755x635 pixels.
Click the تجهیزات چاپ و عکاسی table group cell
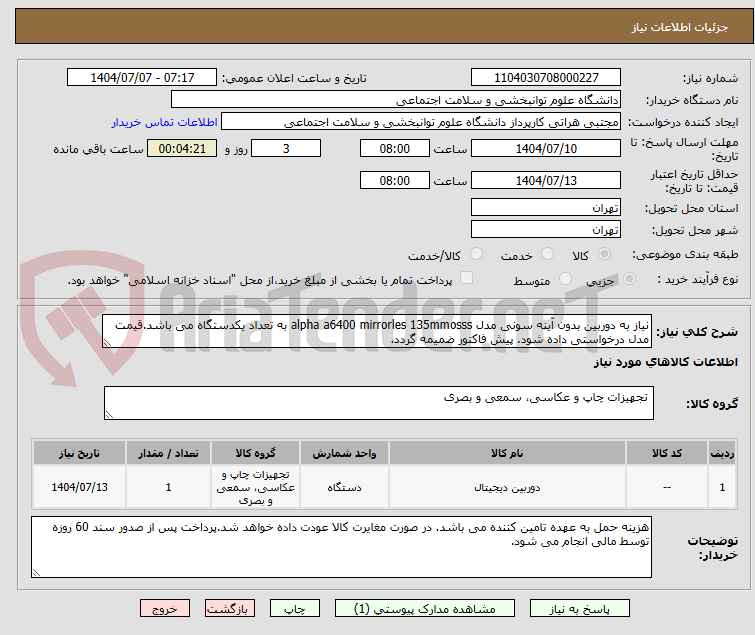coord(256,487)
